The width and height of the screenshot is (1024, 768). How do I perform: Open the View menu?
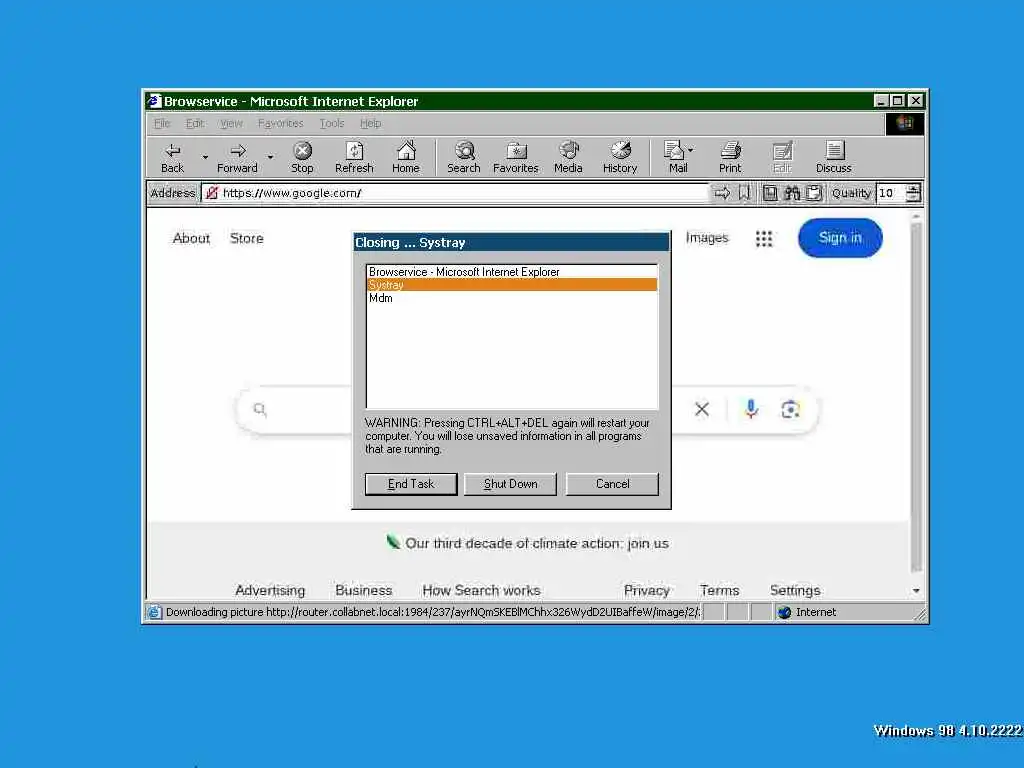231,123
